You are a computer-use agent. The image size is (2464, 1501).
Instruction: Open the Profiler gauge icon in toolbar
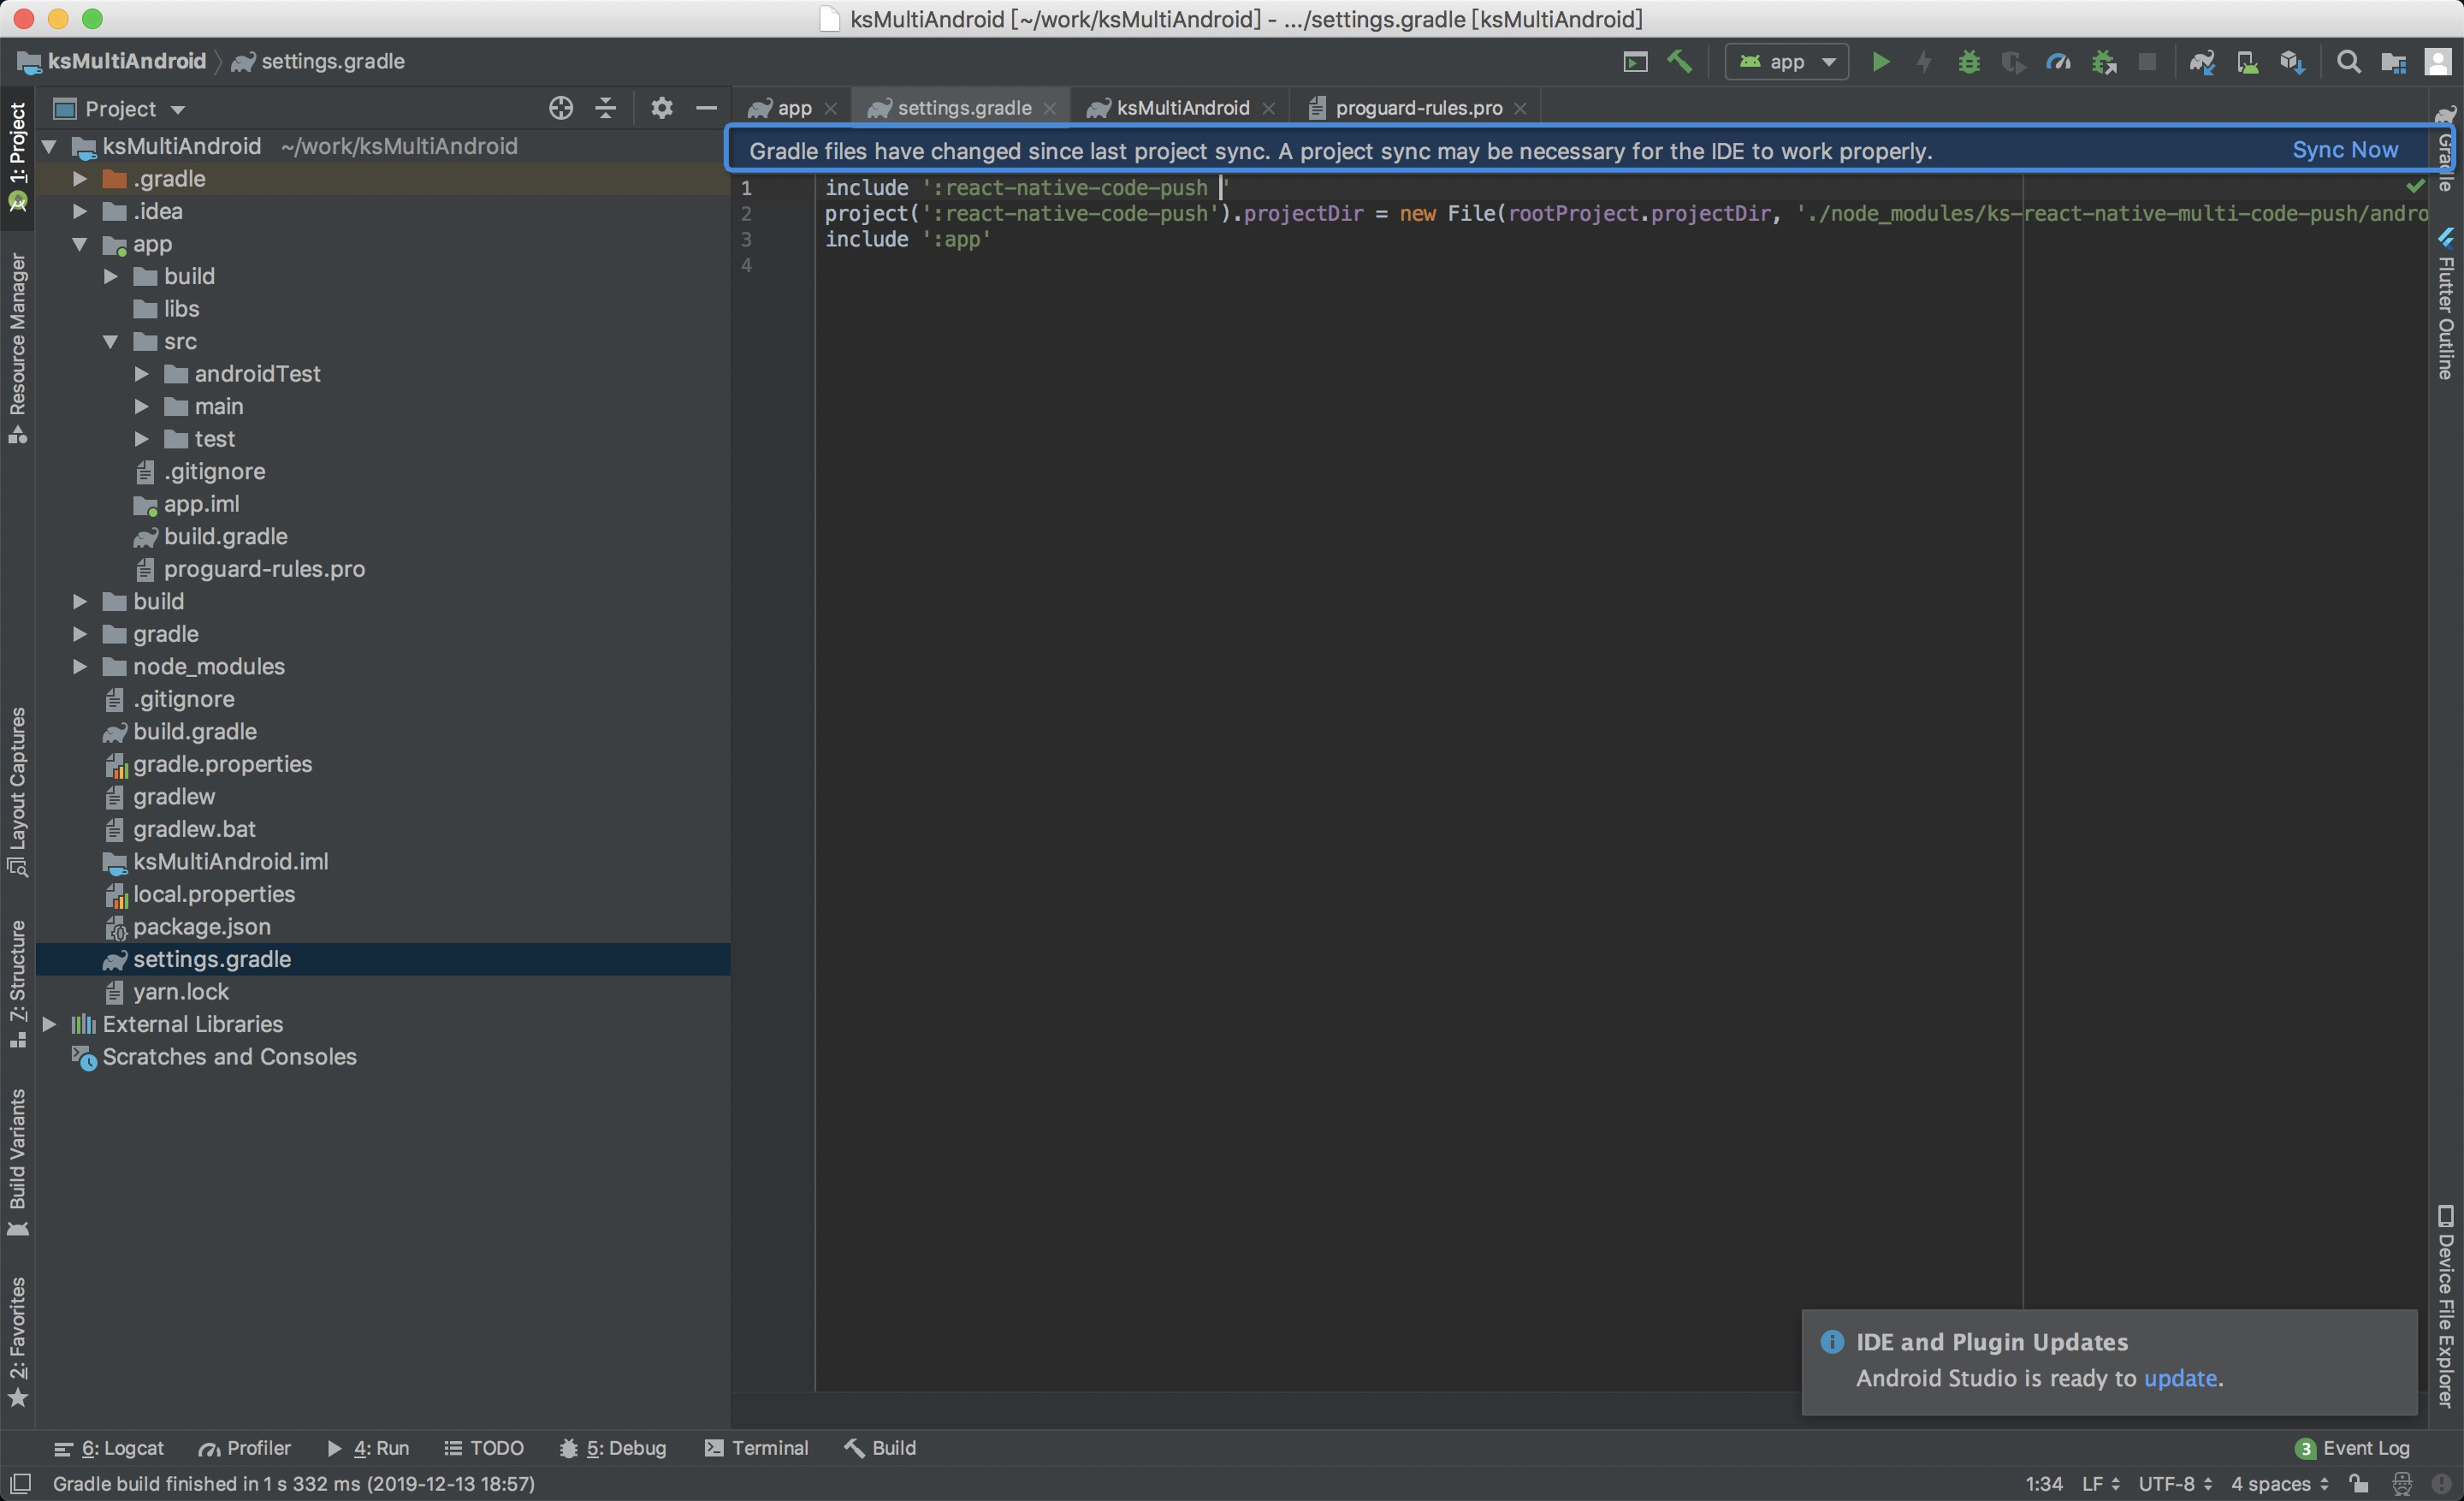tap(2057, 62)
